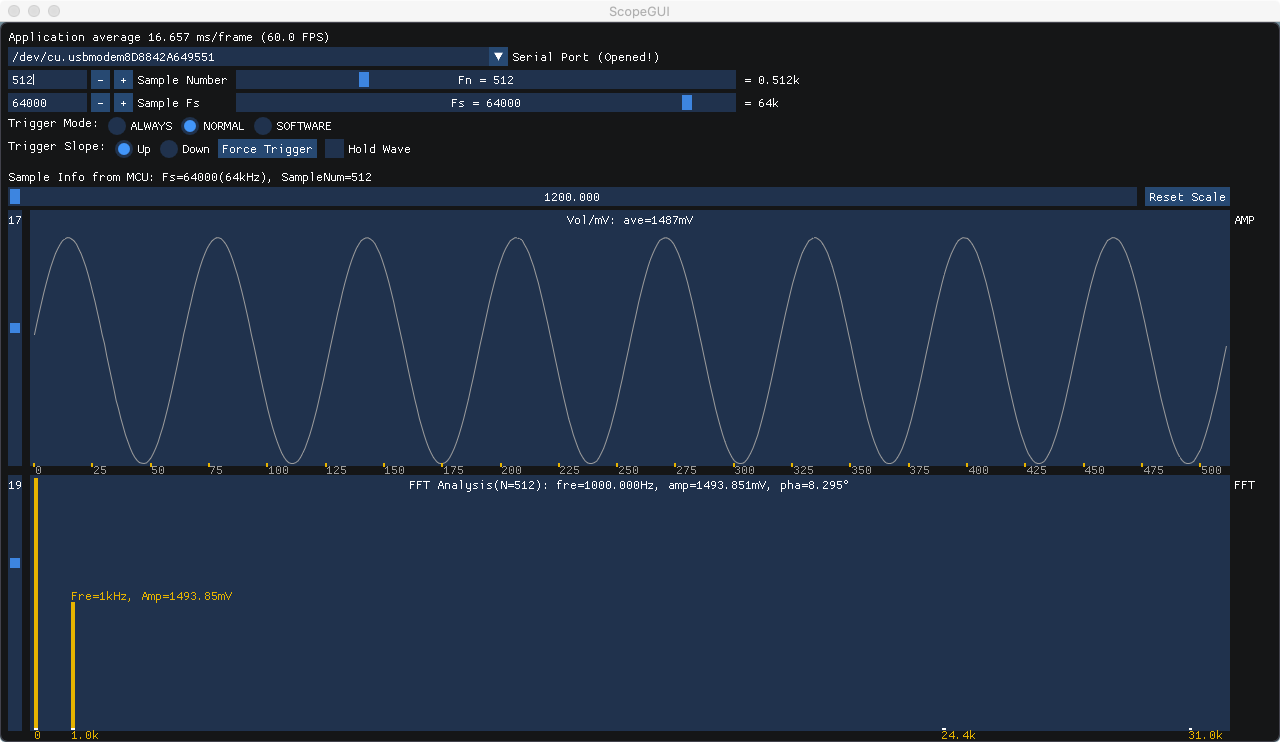
Task: Click the = 64k value label
Action: tap(761, 103)
